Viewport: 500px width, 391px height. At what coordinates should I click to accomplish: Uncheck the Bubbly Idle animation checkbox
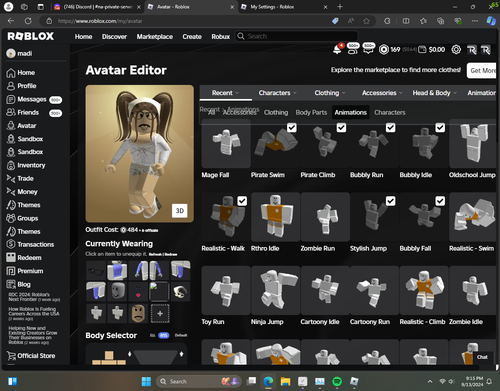point(440,128)
